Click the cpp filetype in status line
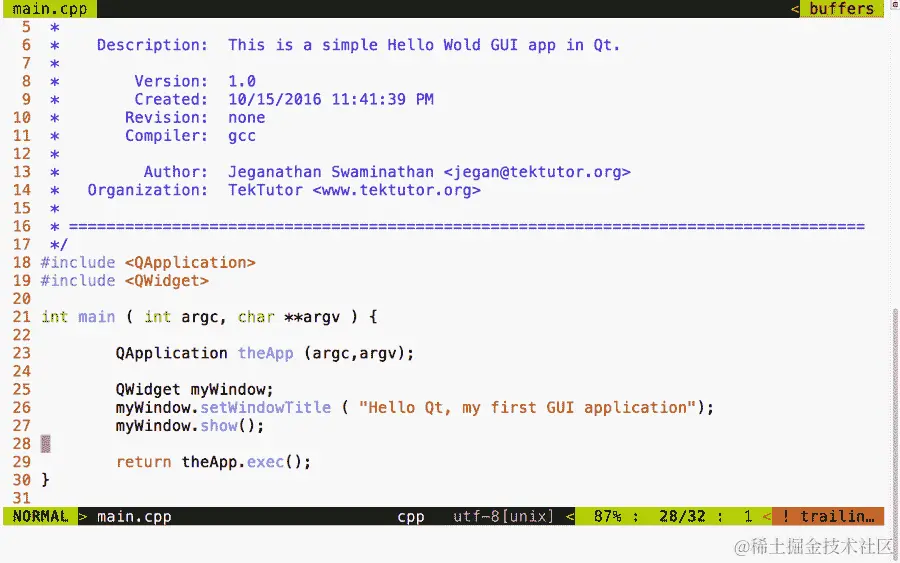900x563 pixels. coord(411,517)
